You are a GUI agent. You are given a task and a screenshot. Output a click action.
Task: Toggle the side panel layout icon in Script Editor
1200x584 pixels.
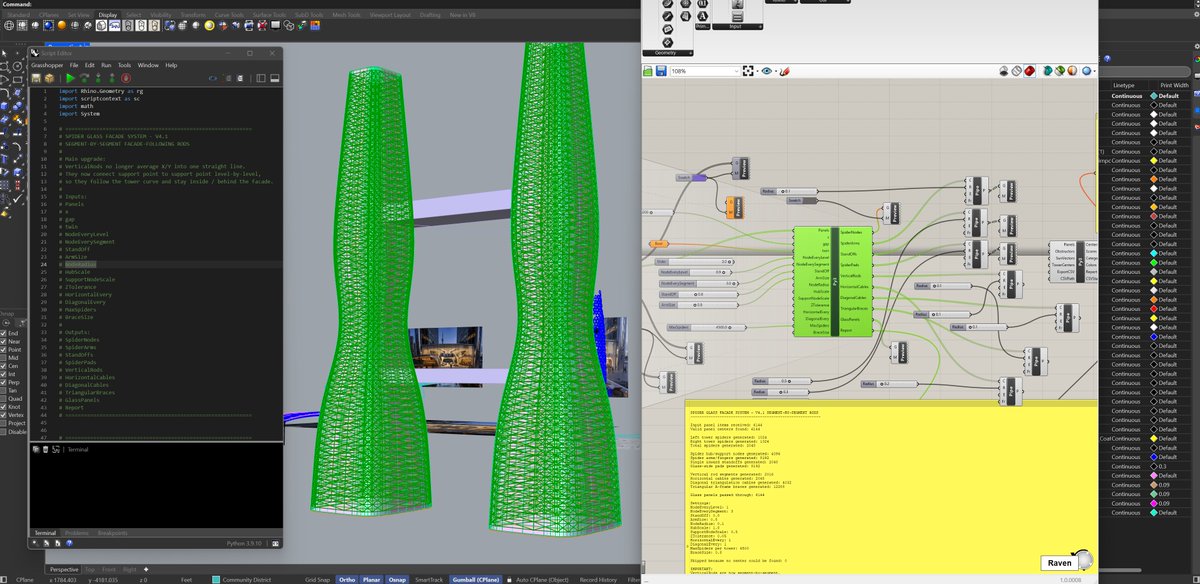click(261, 78)
